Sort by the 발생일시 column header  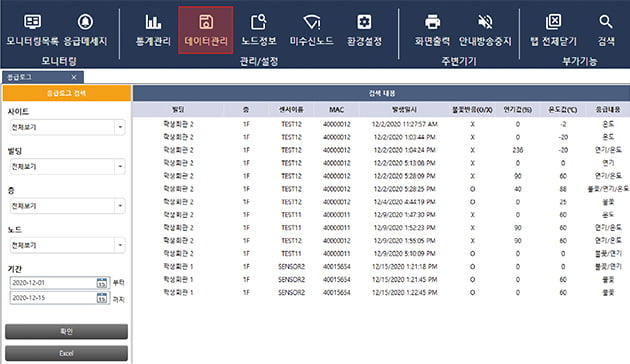tap(404, 109)
